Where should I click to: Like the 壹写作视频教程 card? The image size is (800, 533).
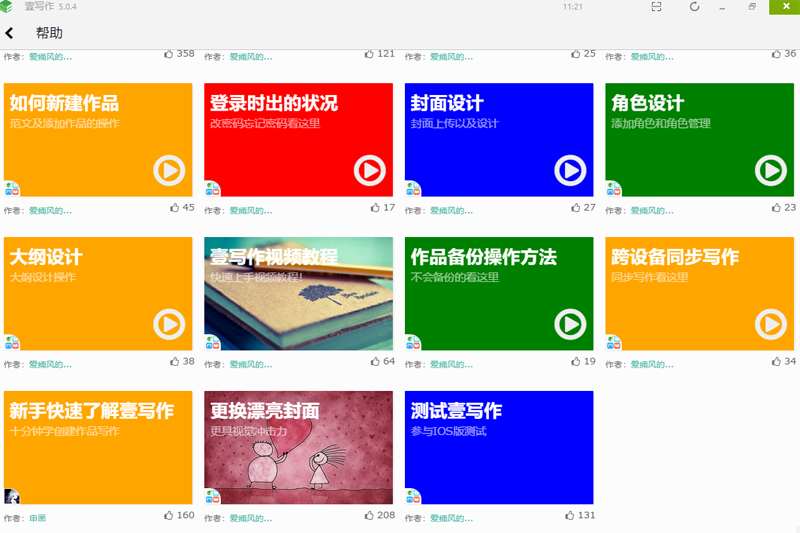pyautogui.click(x=375, y=361)
